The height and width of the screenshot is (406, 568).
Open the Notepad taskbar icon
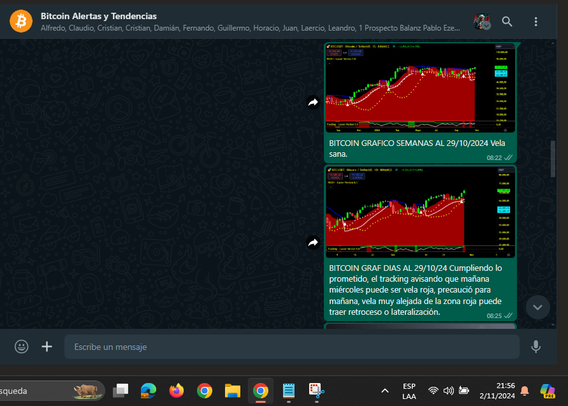tap(289, 391)
